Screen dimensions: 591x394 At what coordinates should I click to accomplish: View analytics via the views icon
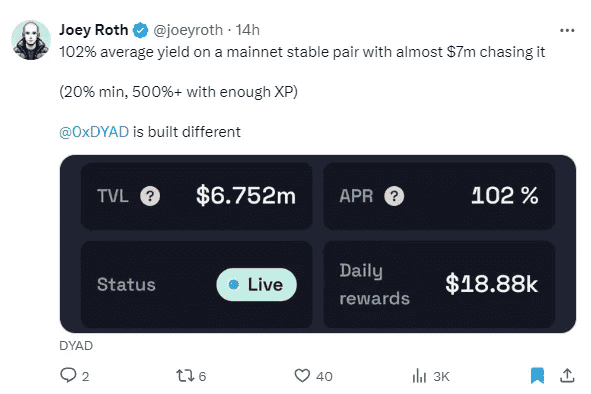tap(419, 376)
